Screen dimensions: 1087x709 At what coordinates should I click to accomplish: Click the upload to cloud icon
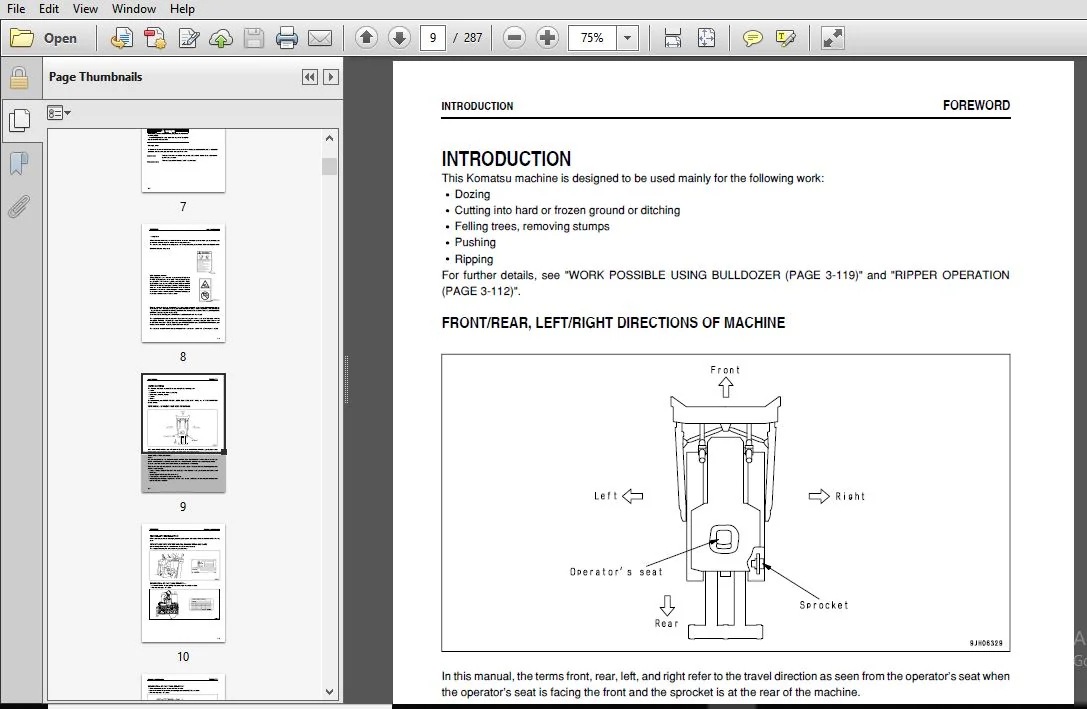pyautogui.click(x=221, y=38)
